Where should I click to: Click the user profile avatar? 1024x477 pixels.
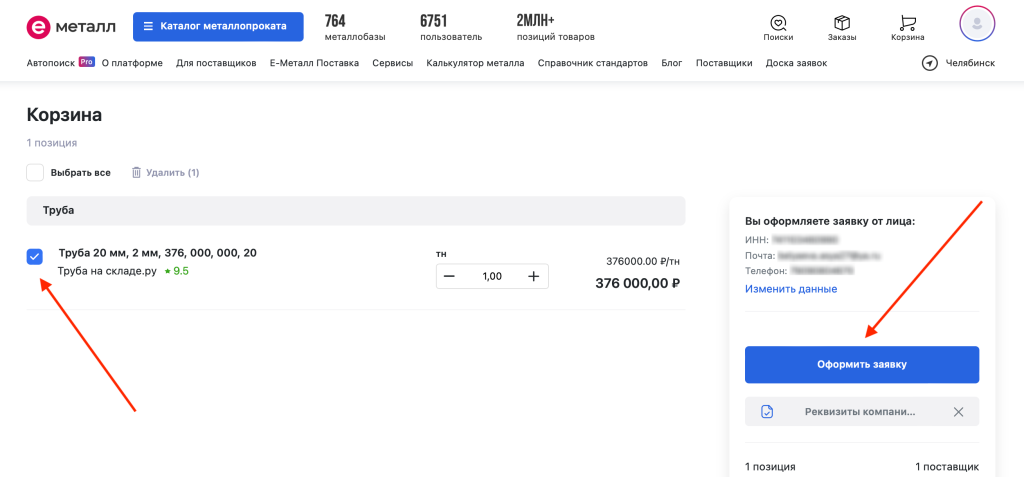pos(976,24)
